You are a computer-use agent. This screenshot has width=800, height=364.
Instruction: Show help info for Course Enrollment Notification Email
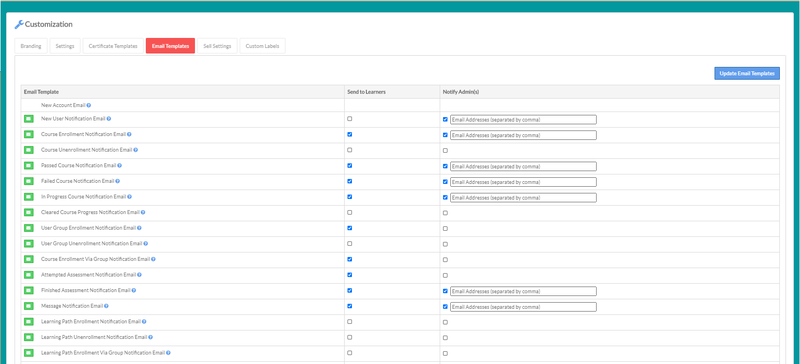129,134
